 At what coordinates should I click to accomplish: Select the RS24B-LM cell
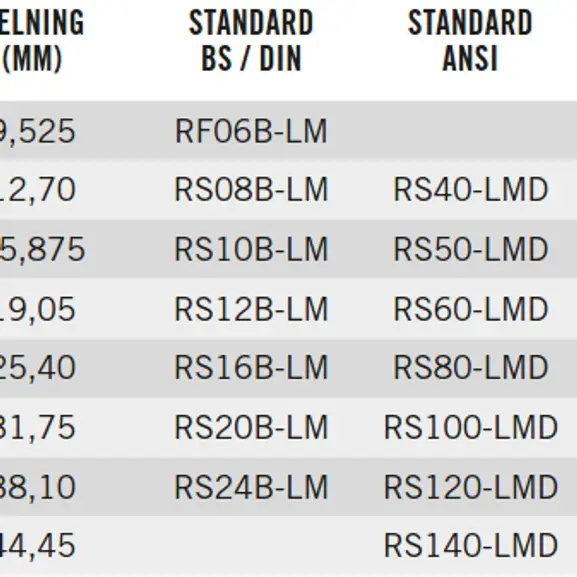click(251, 487)
